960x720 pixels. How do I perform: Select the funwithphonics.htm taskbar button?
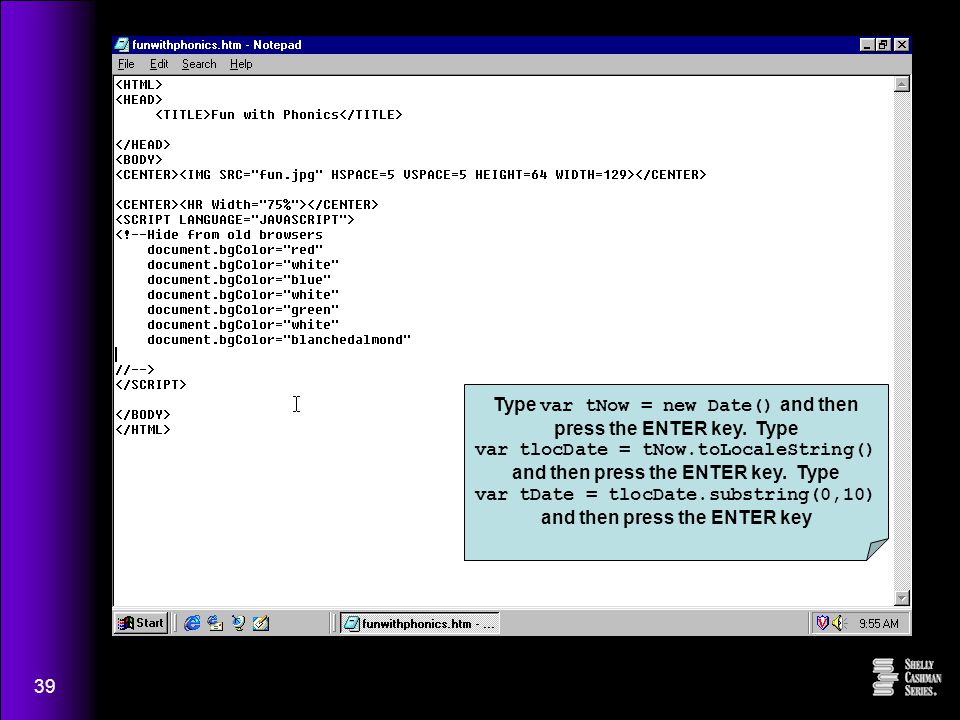coord(419,623)
